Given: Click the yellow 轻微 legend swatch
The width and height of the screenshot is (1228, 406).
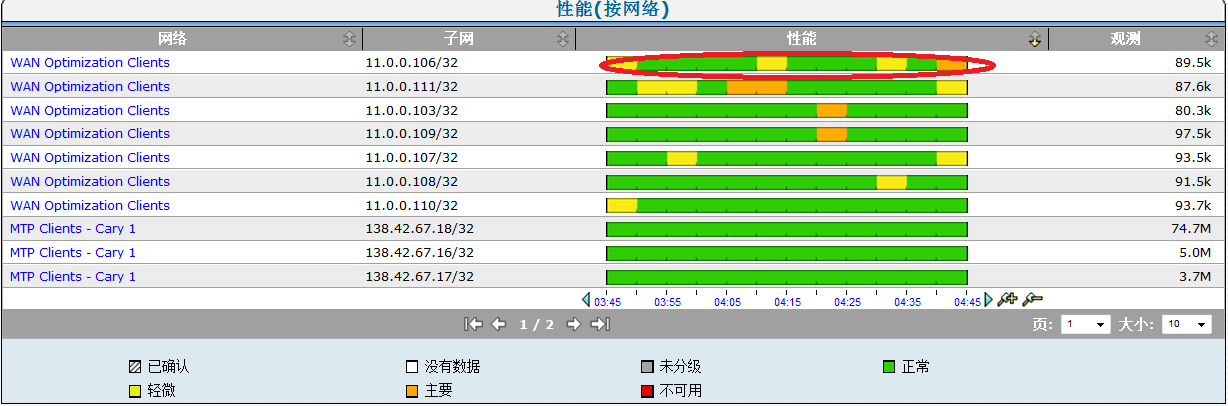Looking at the screenshot, I should [x=134, y=391].
